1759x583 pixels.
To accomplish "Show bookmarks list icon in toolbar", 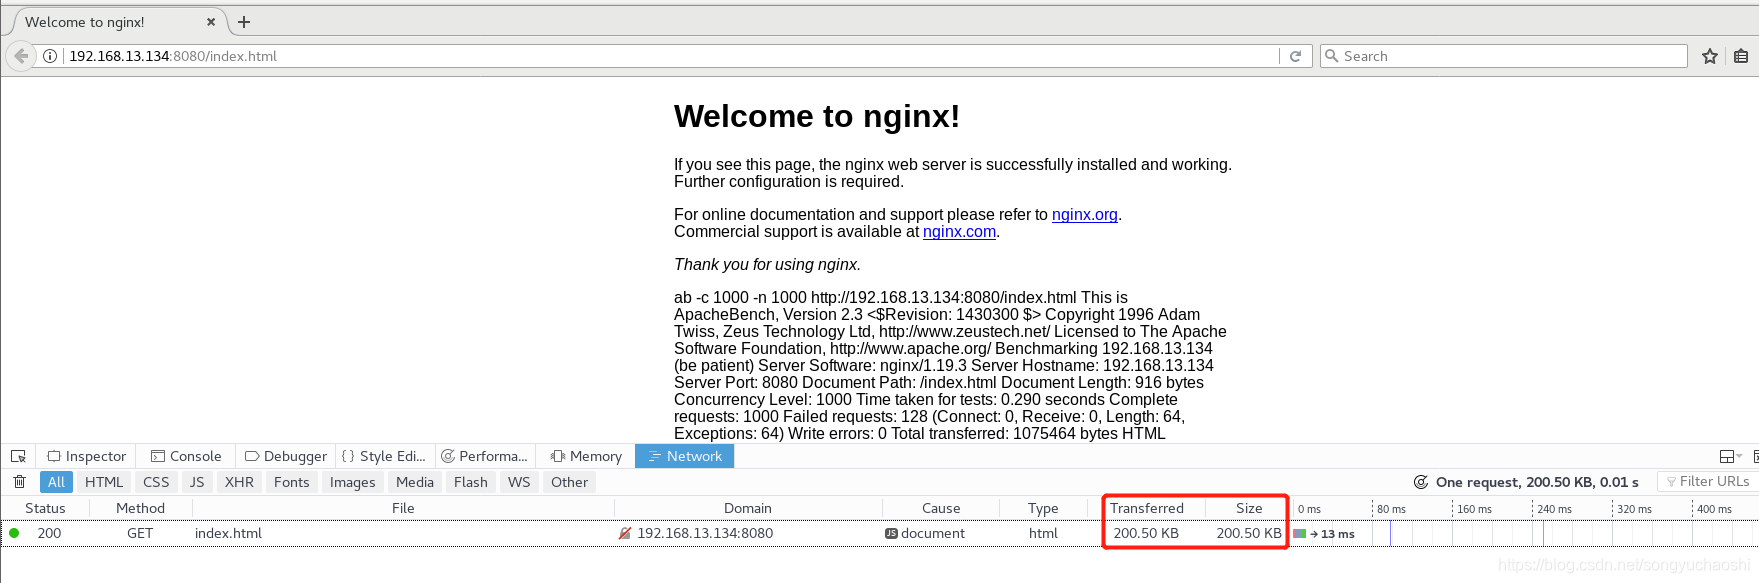I will (x=1741, y=56).
